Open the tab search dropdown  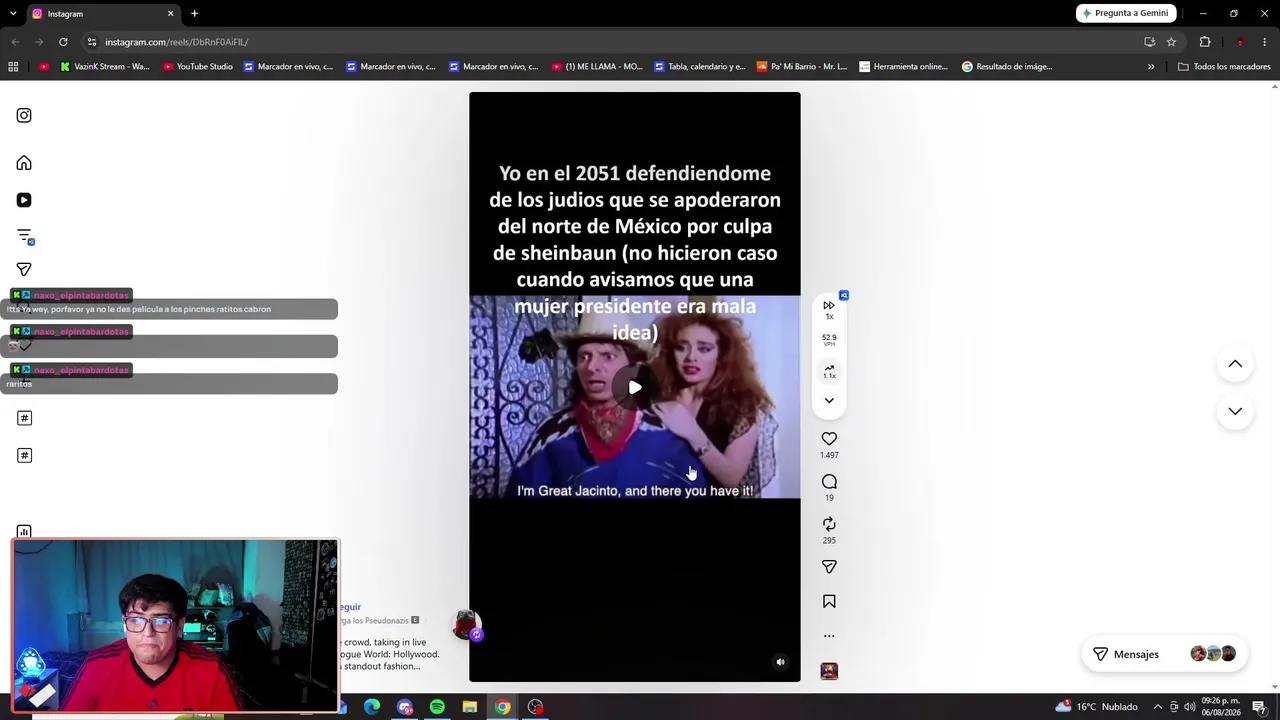click(x=14, y=13)
